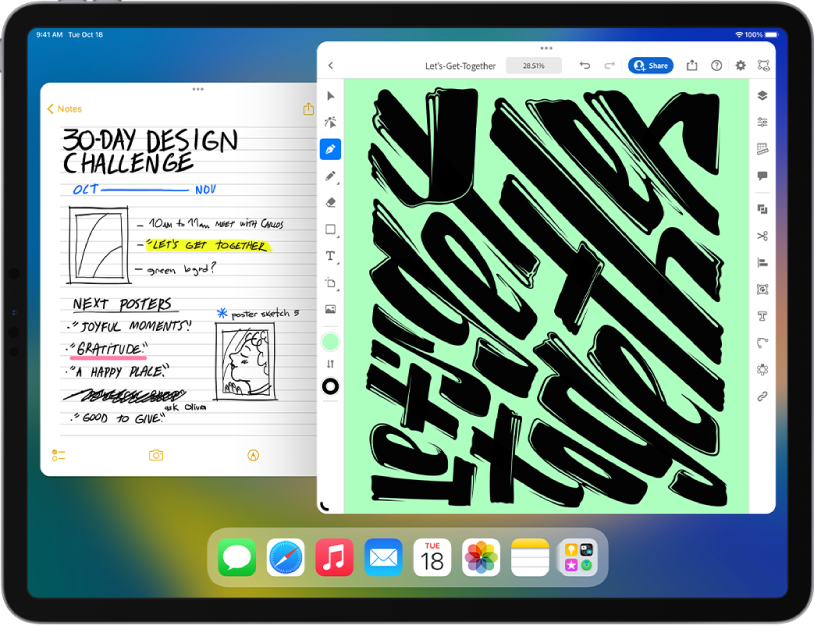Launch Photos from the Dock
Viewport: 814px width, 626px height.
pyautogui.click(x=480, y=558)
